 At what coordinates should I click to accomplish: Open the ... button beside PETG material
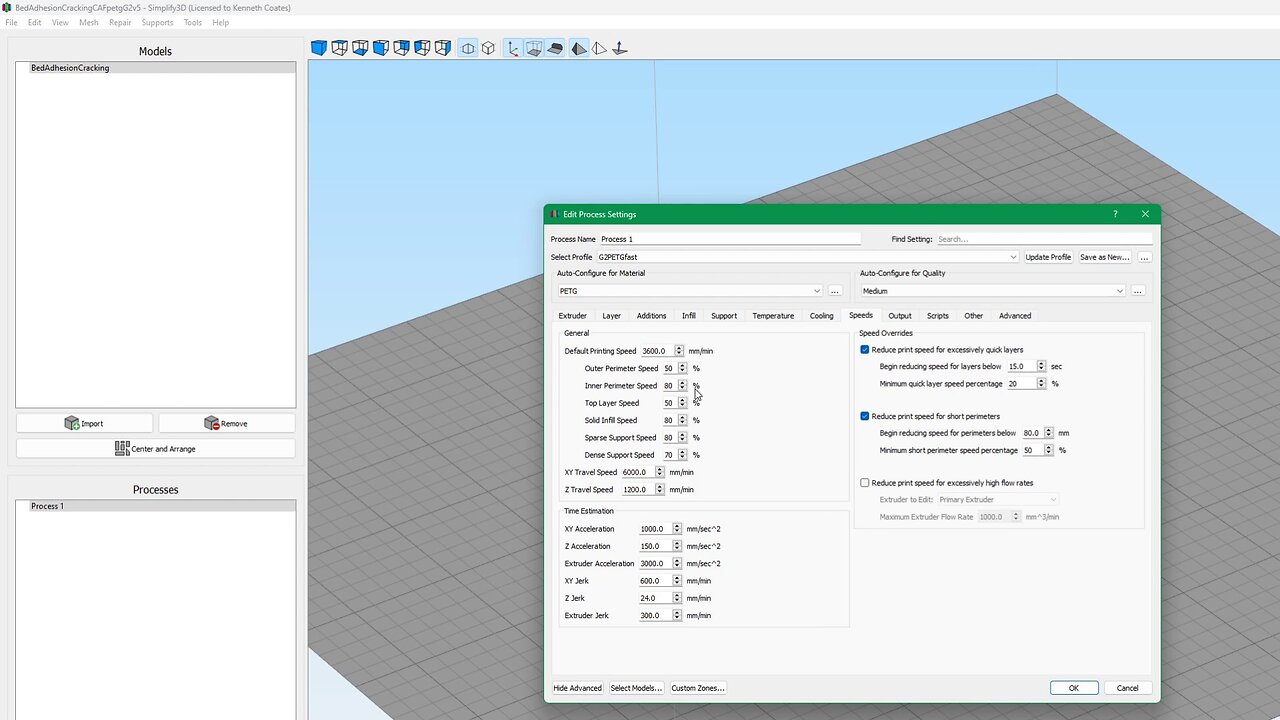pos(835,291)
